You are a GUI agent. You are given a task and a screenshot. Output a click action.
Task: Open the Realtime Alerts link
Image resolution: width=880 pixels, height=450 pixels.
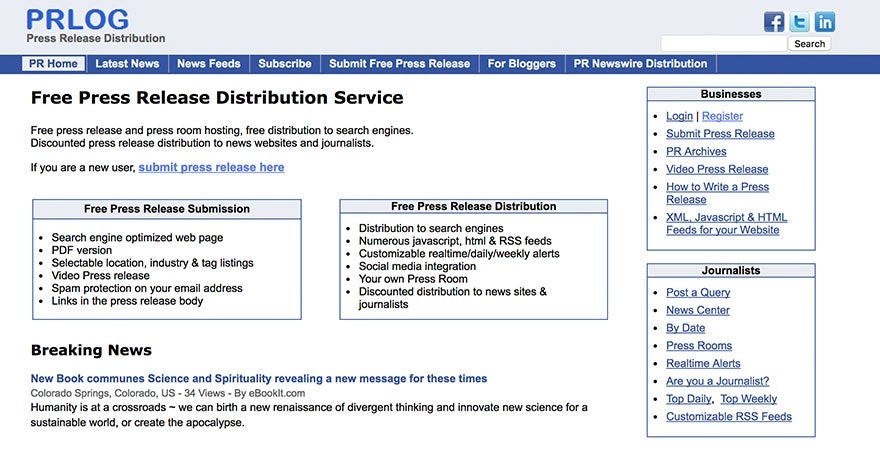703,364
